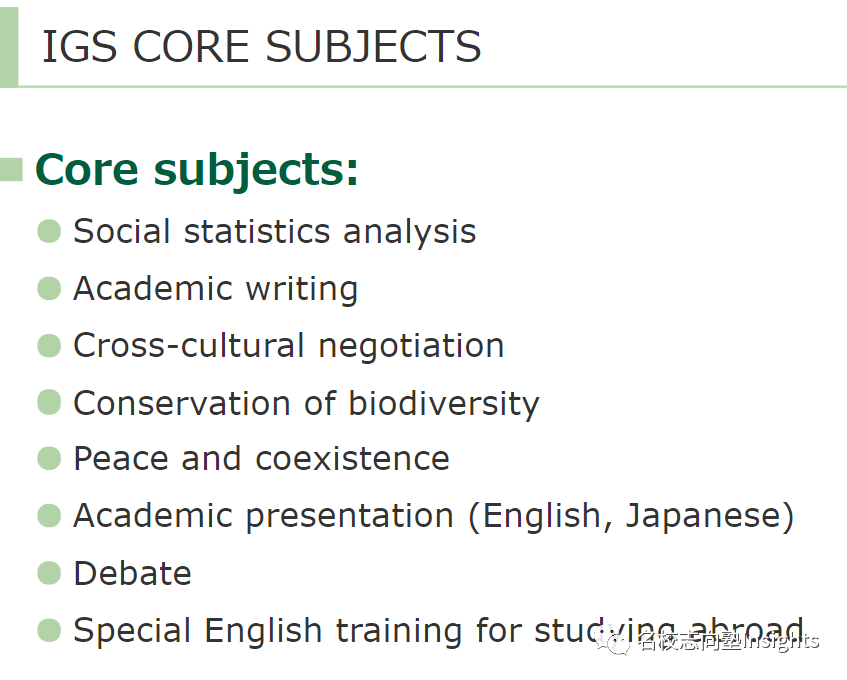Click the green square beside Core subjects
The height and width of the screenshot is (680, 847).
(12, 169)
